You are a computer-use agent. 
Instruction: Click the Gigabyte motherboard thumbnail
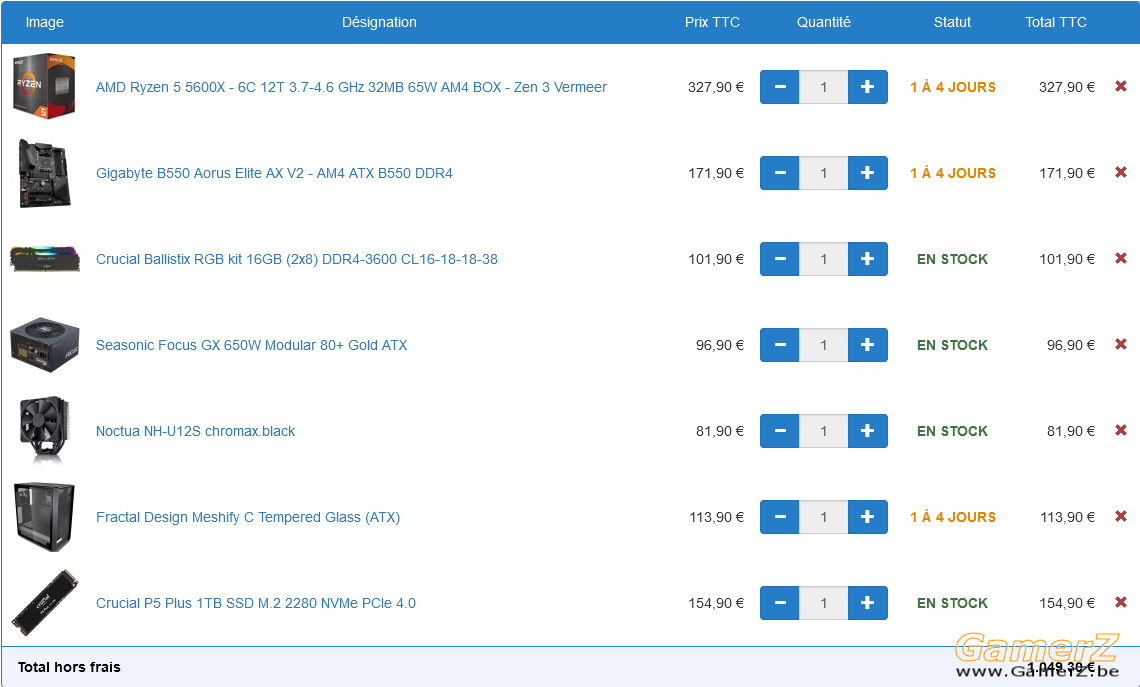[44, 173]
